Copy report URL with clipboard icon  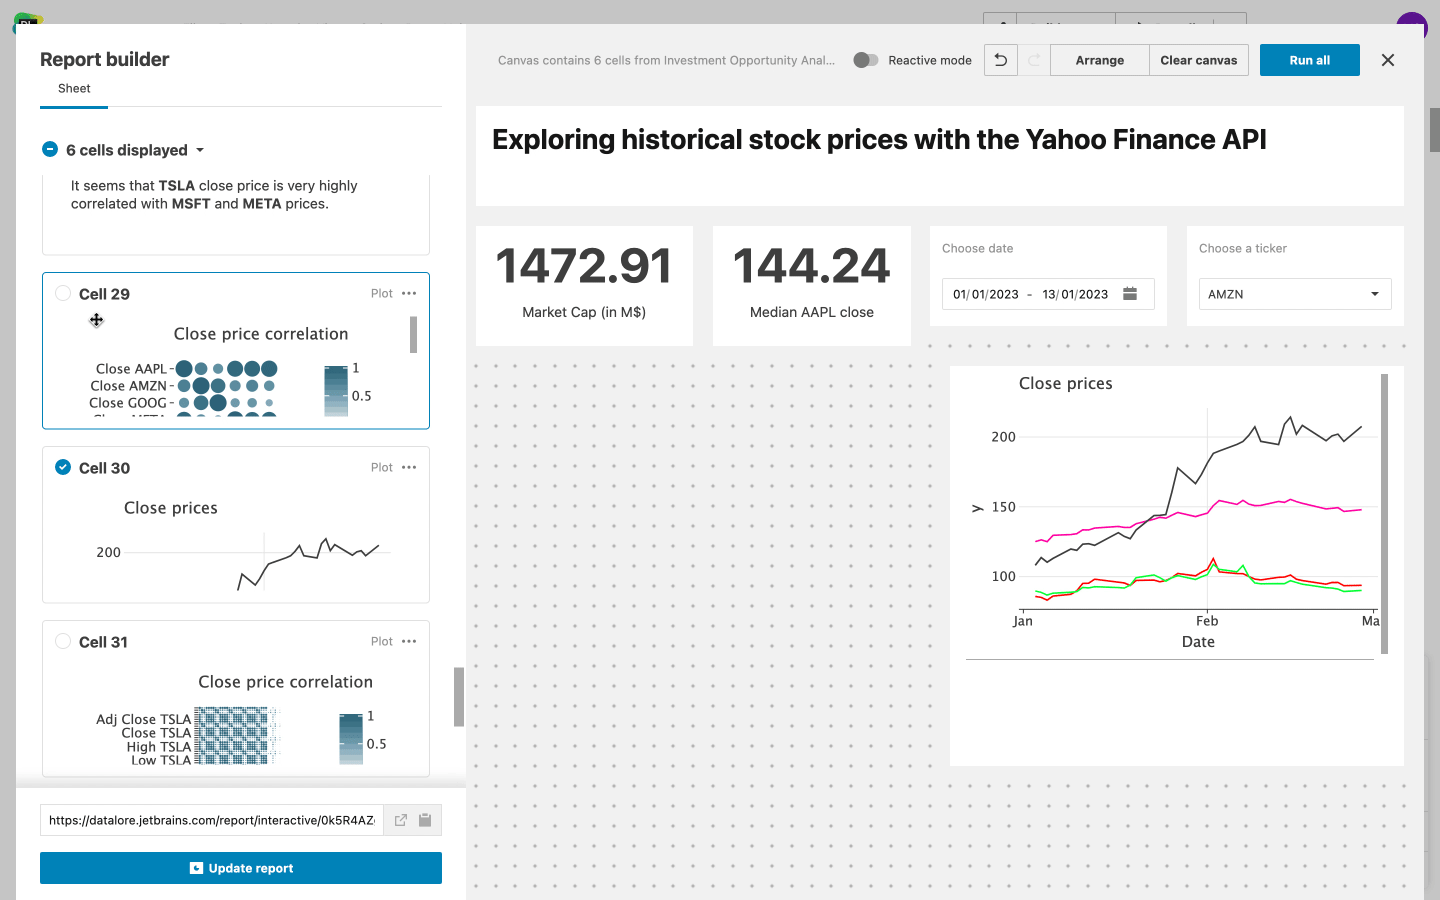[x=425, y=820]
